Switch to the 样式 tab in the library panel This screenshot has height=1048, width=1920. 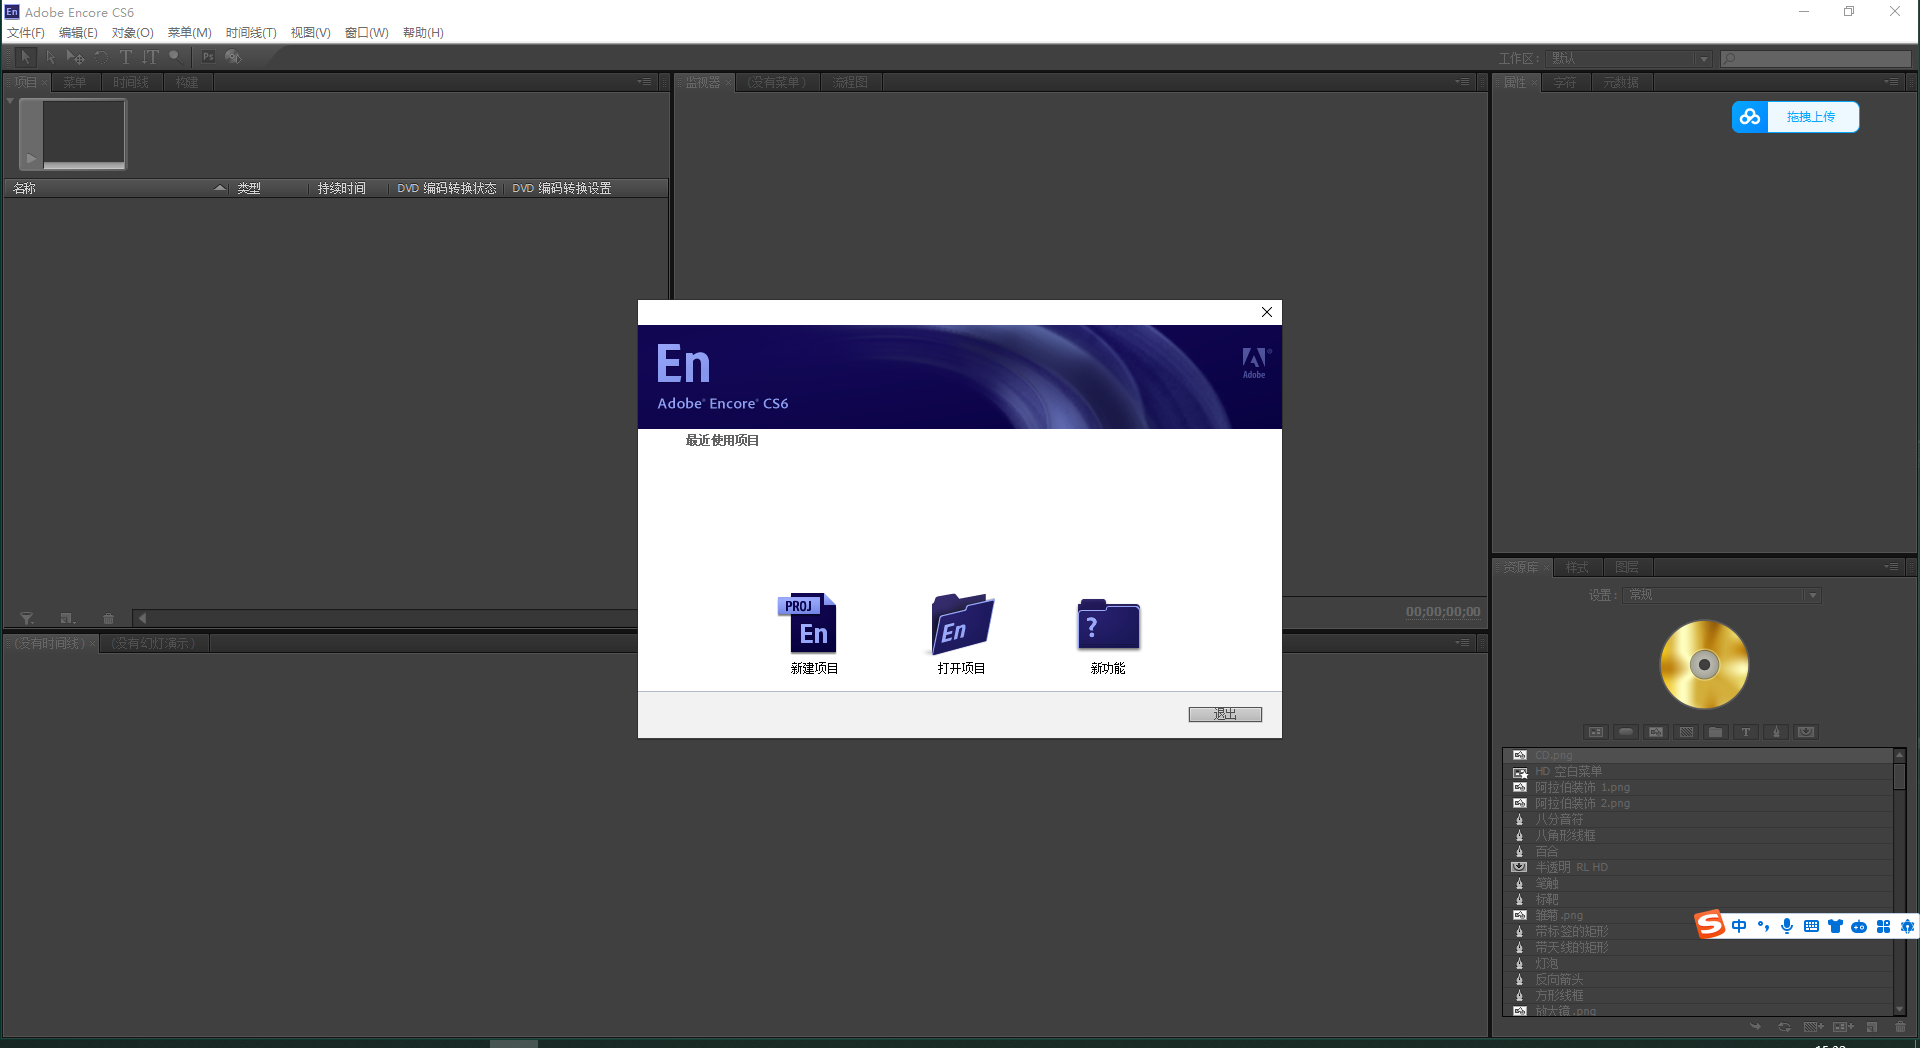(1577, 567)
